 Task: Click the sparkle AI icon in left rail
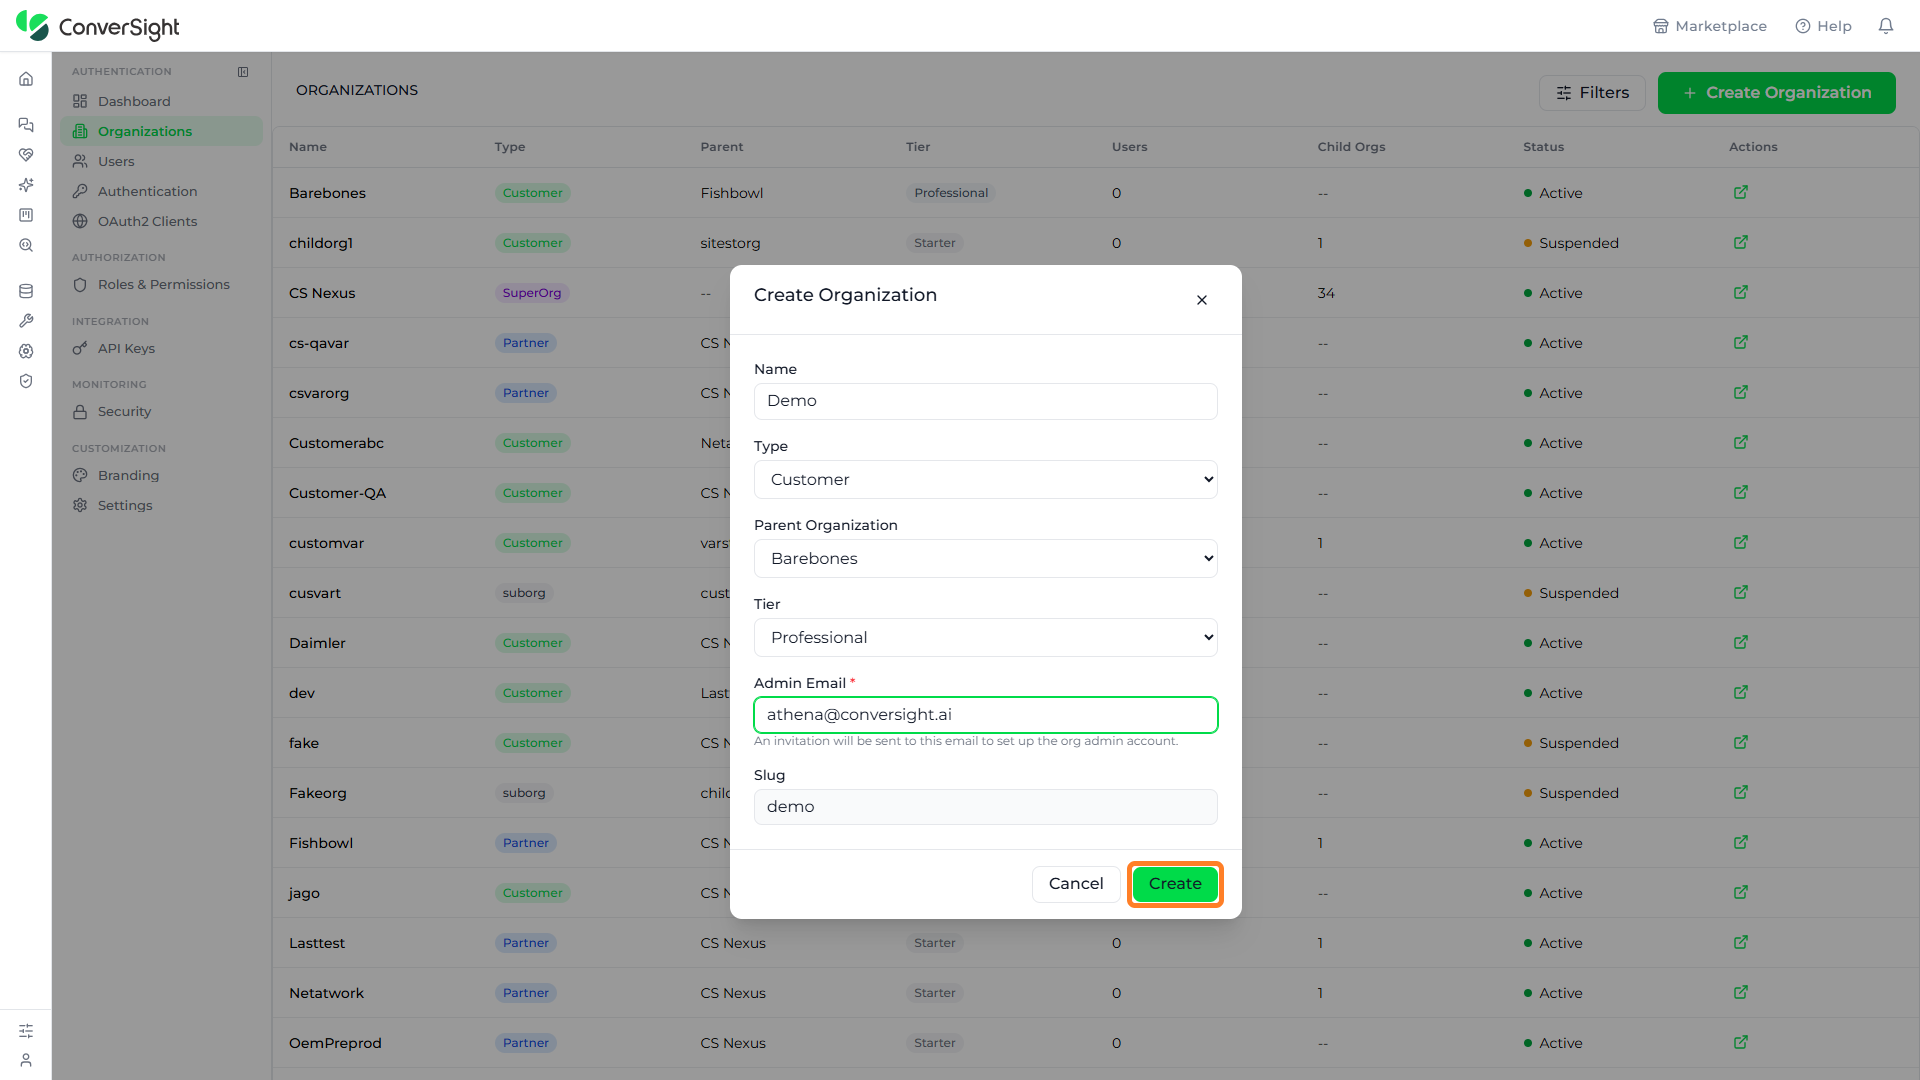coord(26,185)
